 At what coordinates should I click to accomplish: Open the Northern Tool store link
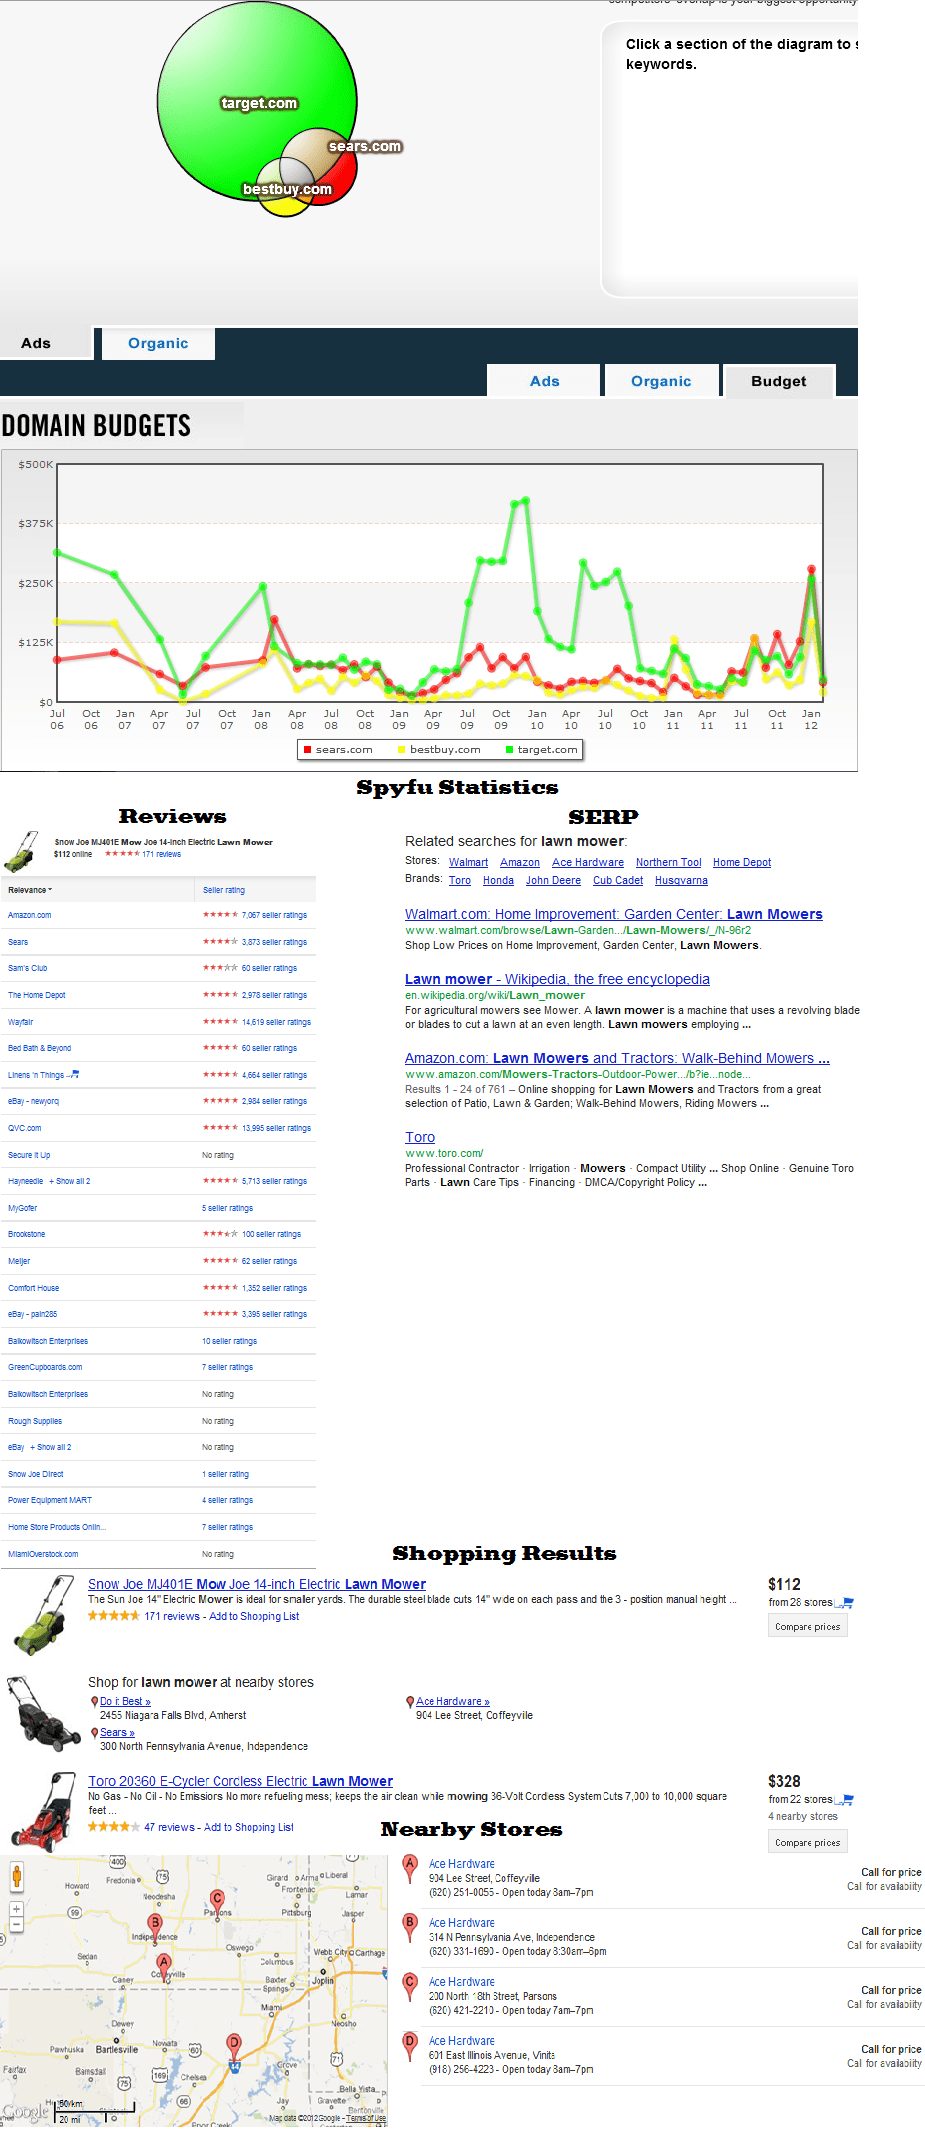[668, 862]
